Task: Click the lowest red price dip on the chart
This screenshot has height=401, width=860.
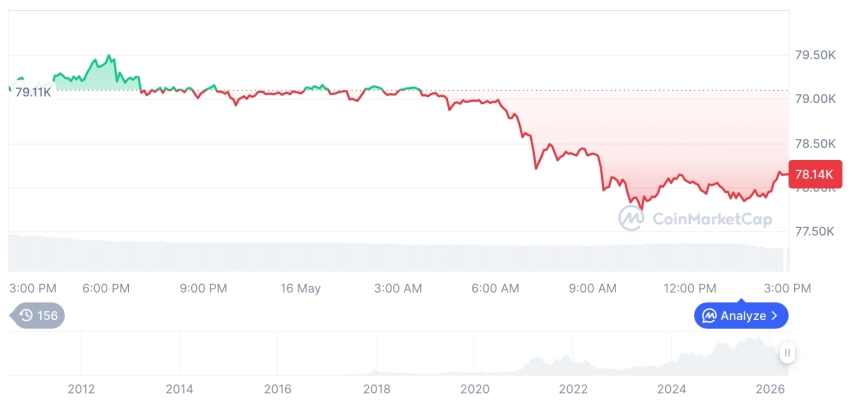Action: (x=642, y=208)
